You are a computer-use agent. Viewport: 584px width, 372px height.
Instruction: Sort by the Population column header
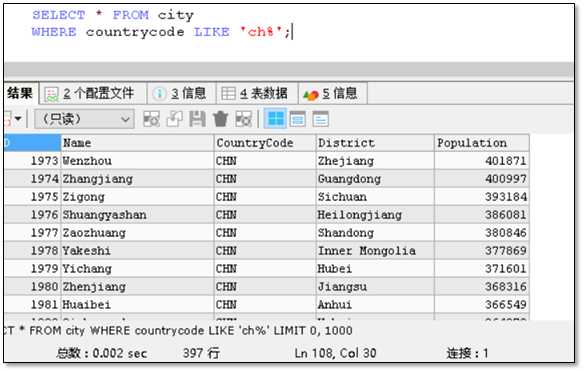point(482,143)
